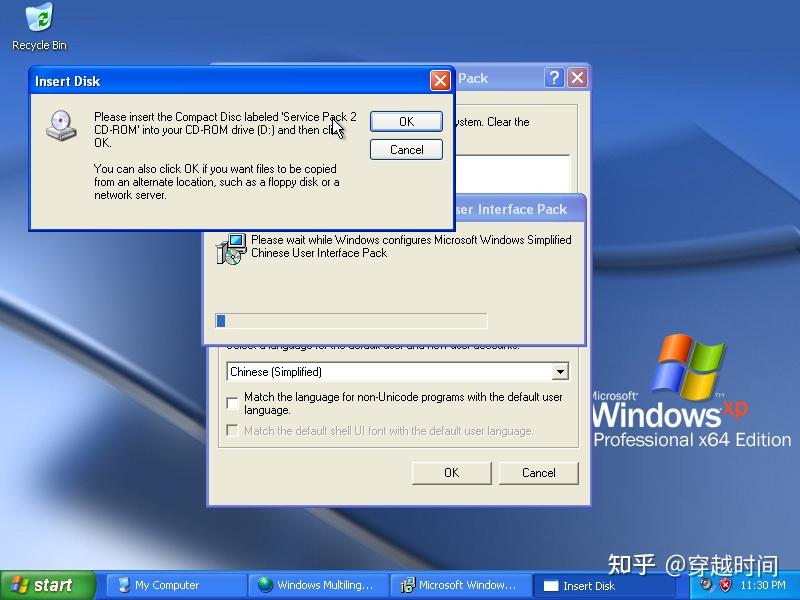Toggle Match the default shell UI font checkbox
Image resolution: width=800 pixels, height=600 pixels.
pos(232,431)
